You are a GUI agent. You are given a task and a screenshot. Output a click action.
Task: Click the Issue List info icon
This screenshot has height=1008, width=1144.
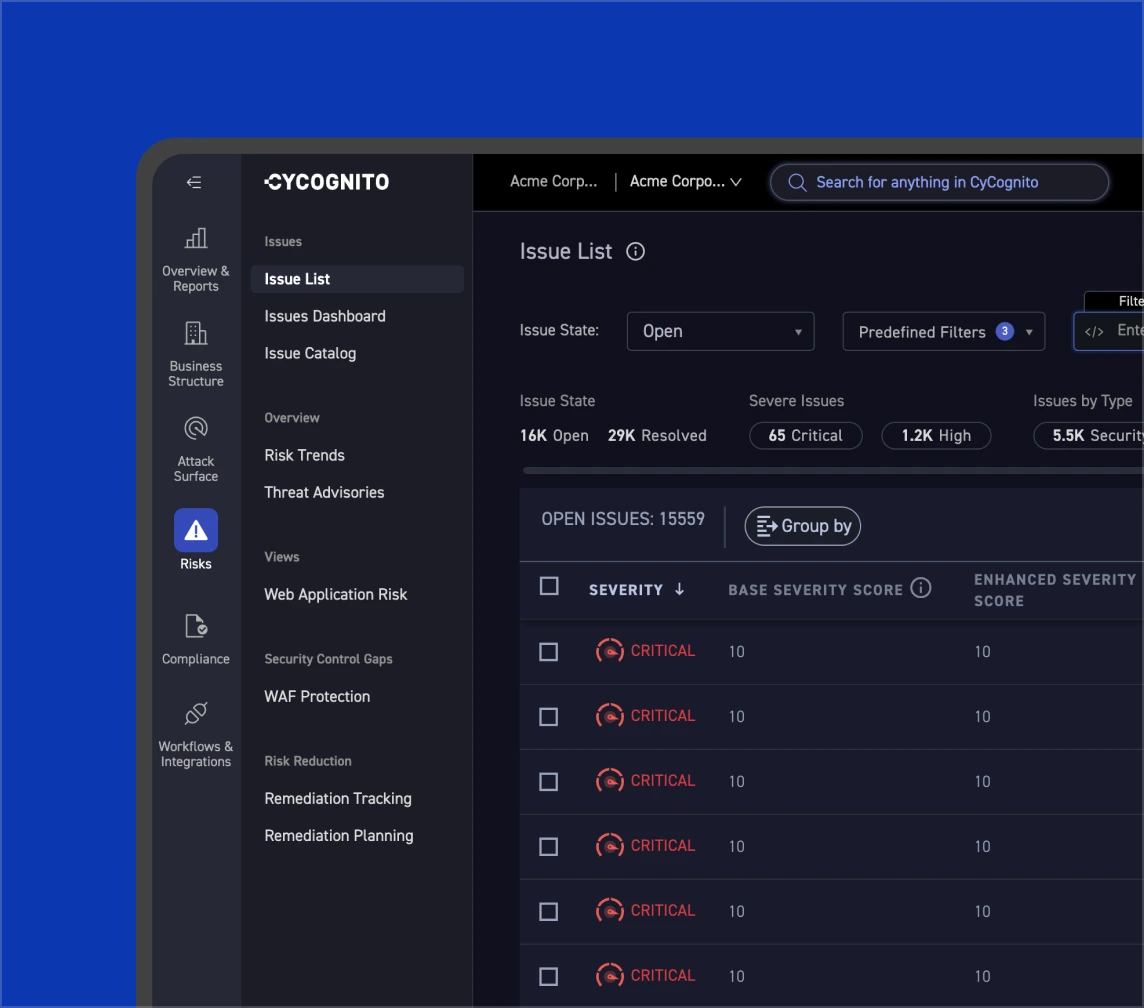click(635, 252)
